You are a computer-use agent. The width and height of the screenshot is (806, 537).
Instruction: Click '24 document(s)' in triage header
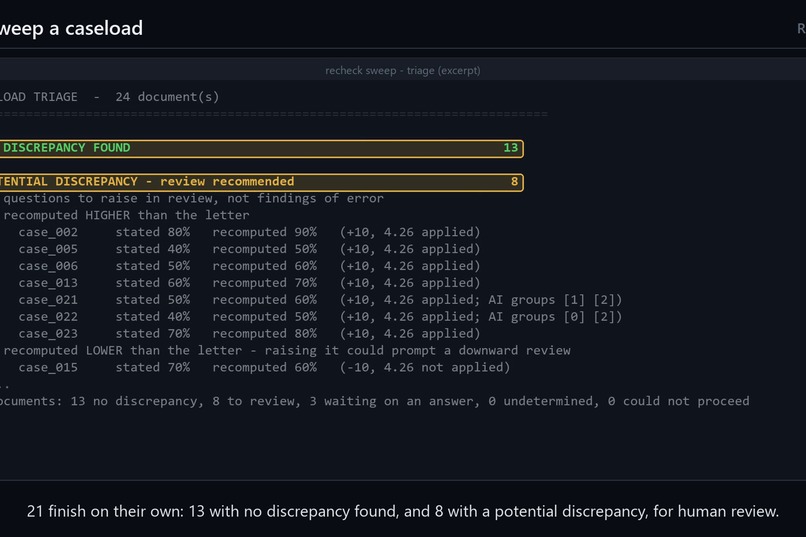tap(167, 97)
